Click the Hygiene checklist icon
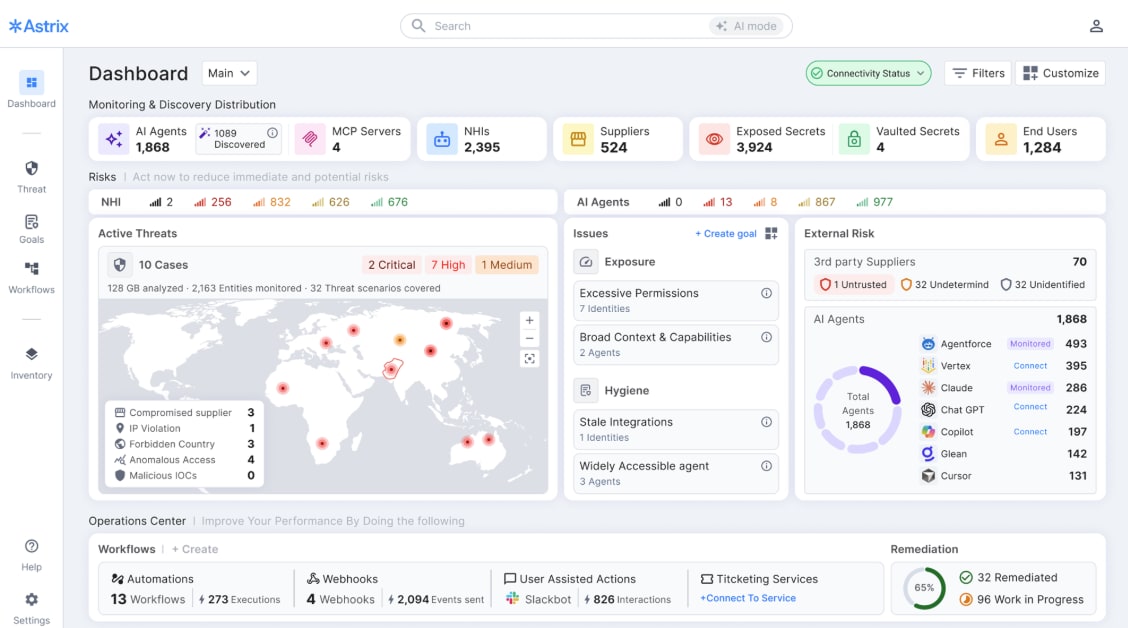Image resolution: width=1128 pixels, height=628 pixels. (x=586, y=391)
